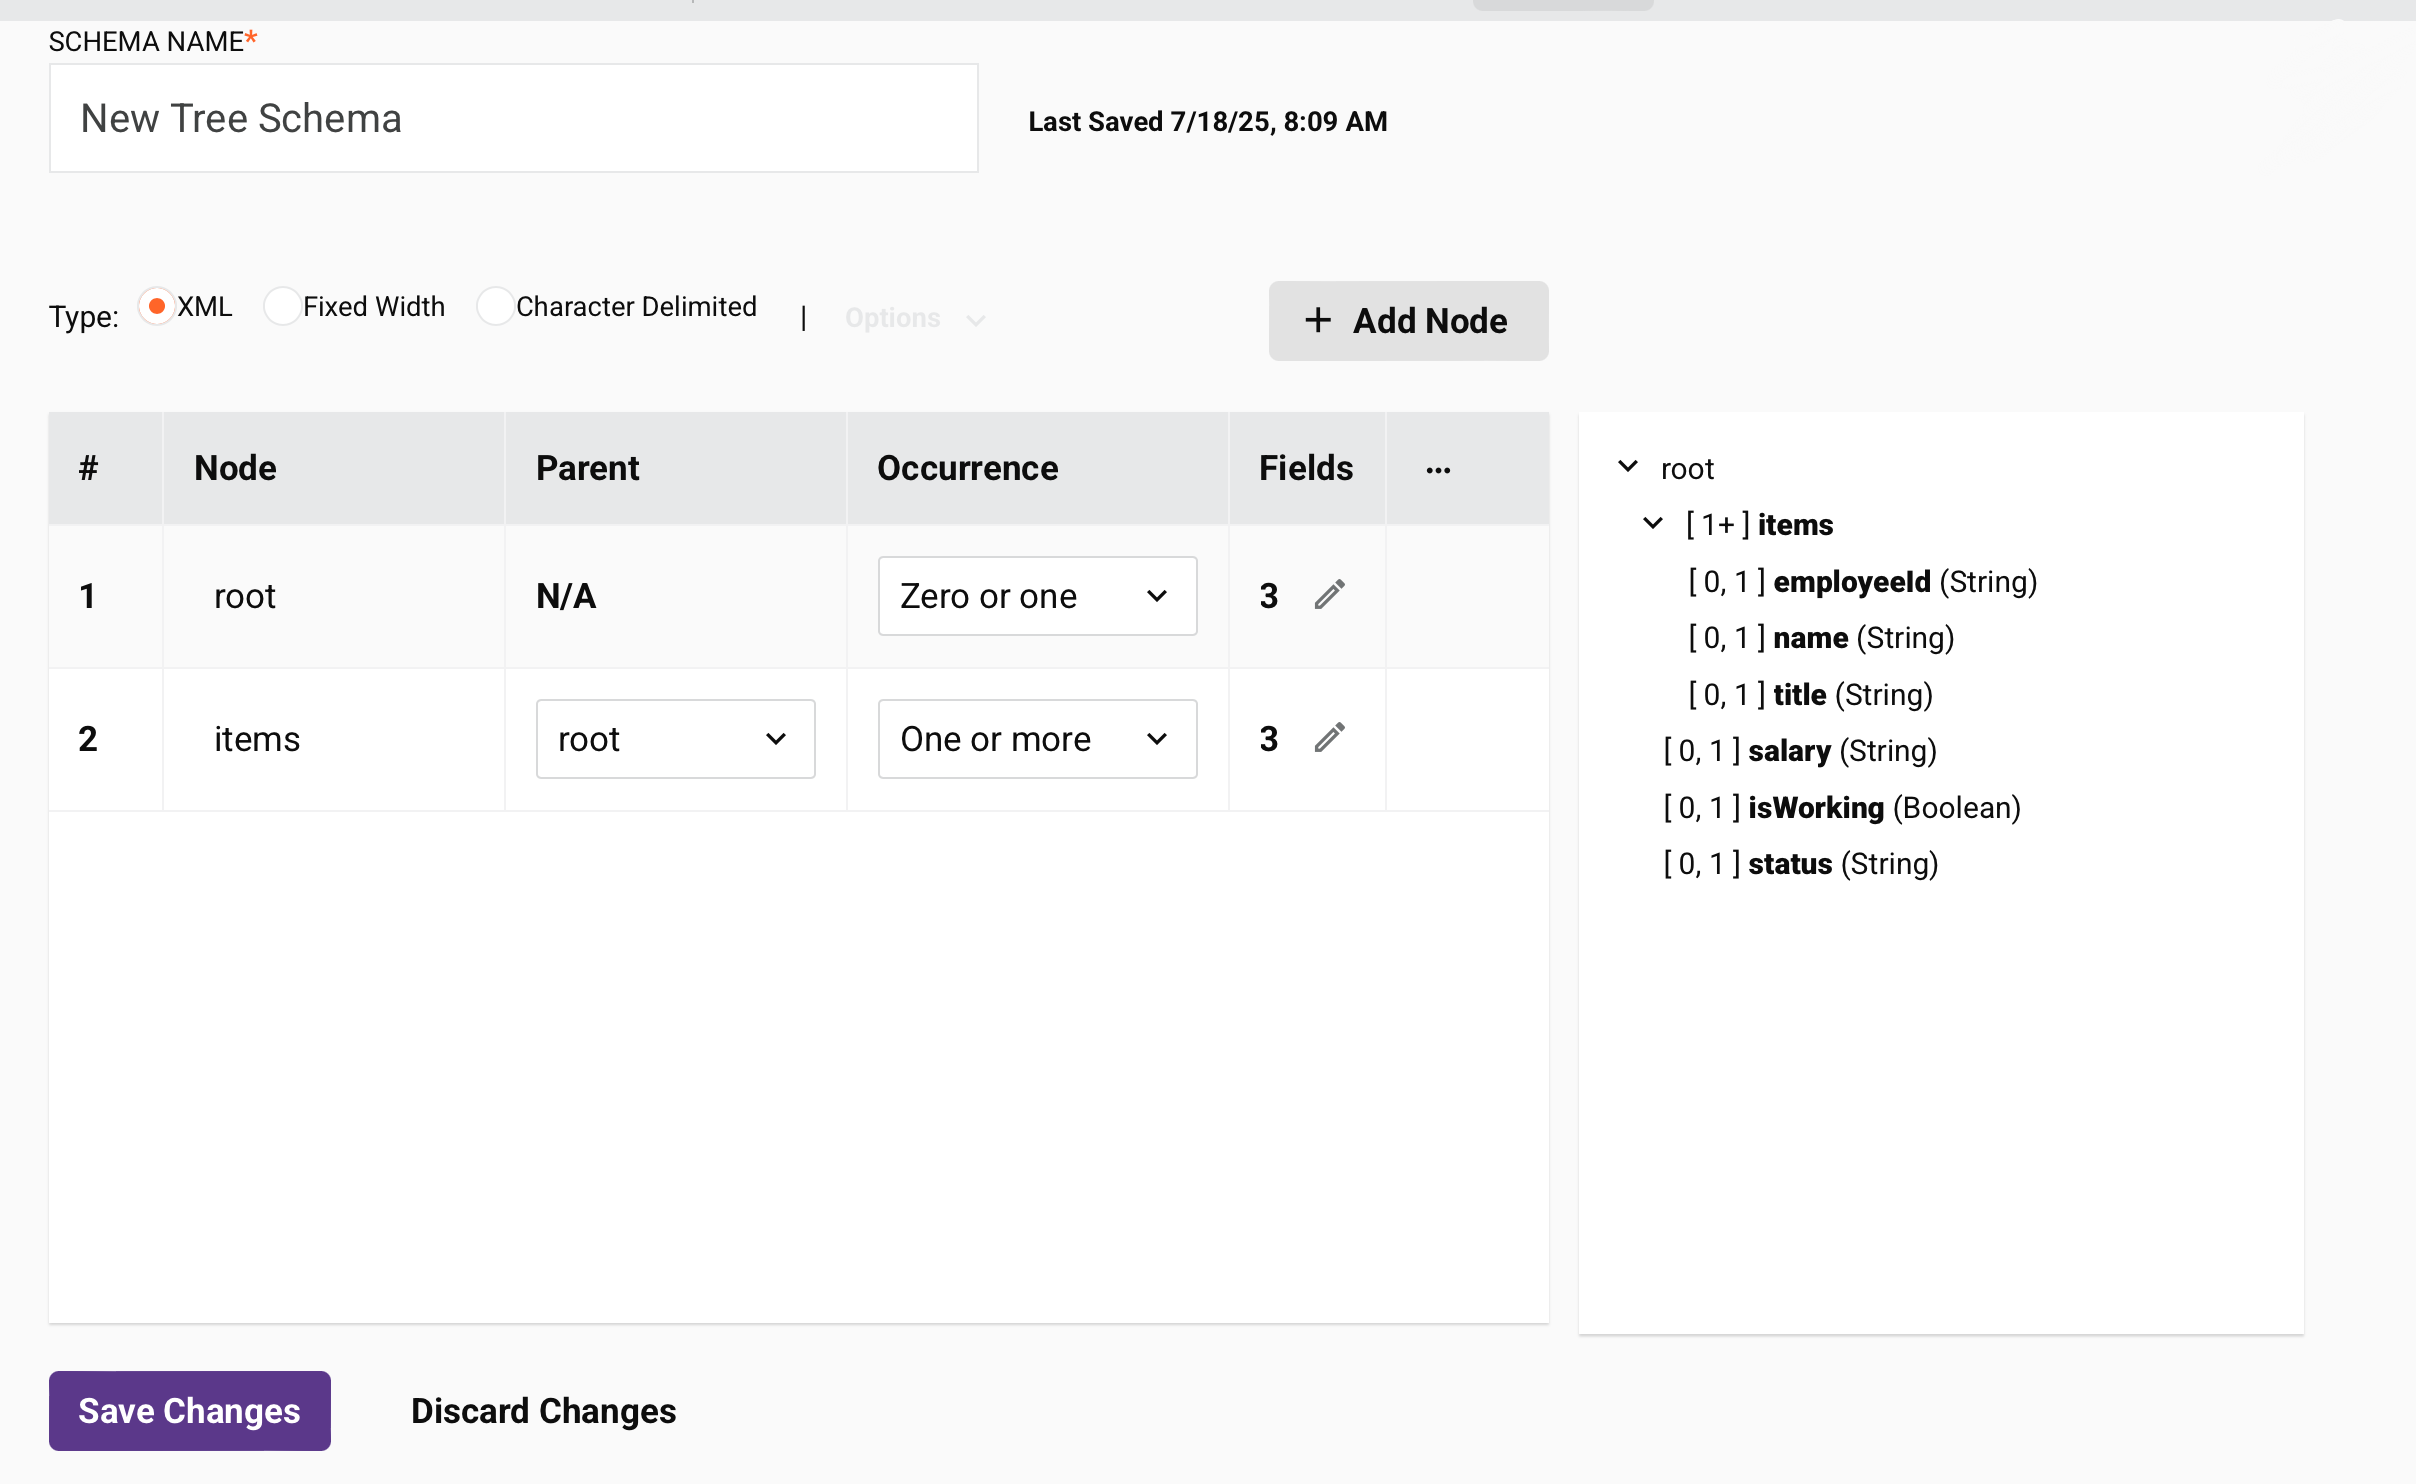The image size is (2416, 1484).
Task: Open root node Occurrence dropdown
Action: (1036, 596)
